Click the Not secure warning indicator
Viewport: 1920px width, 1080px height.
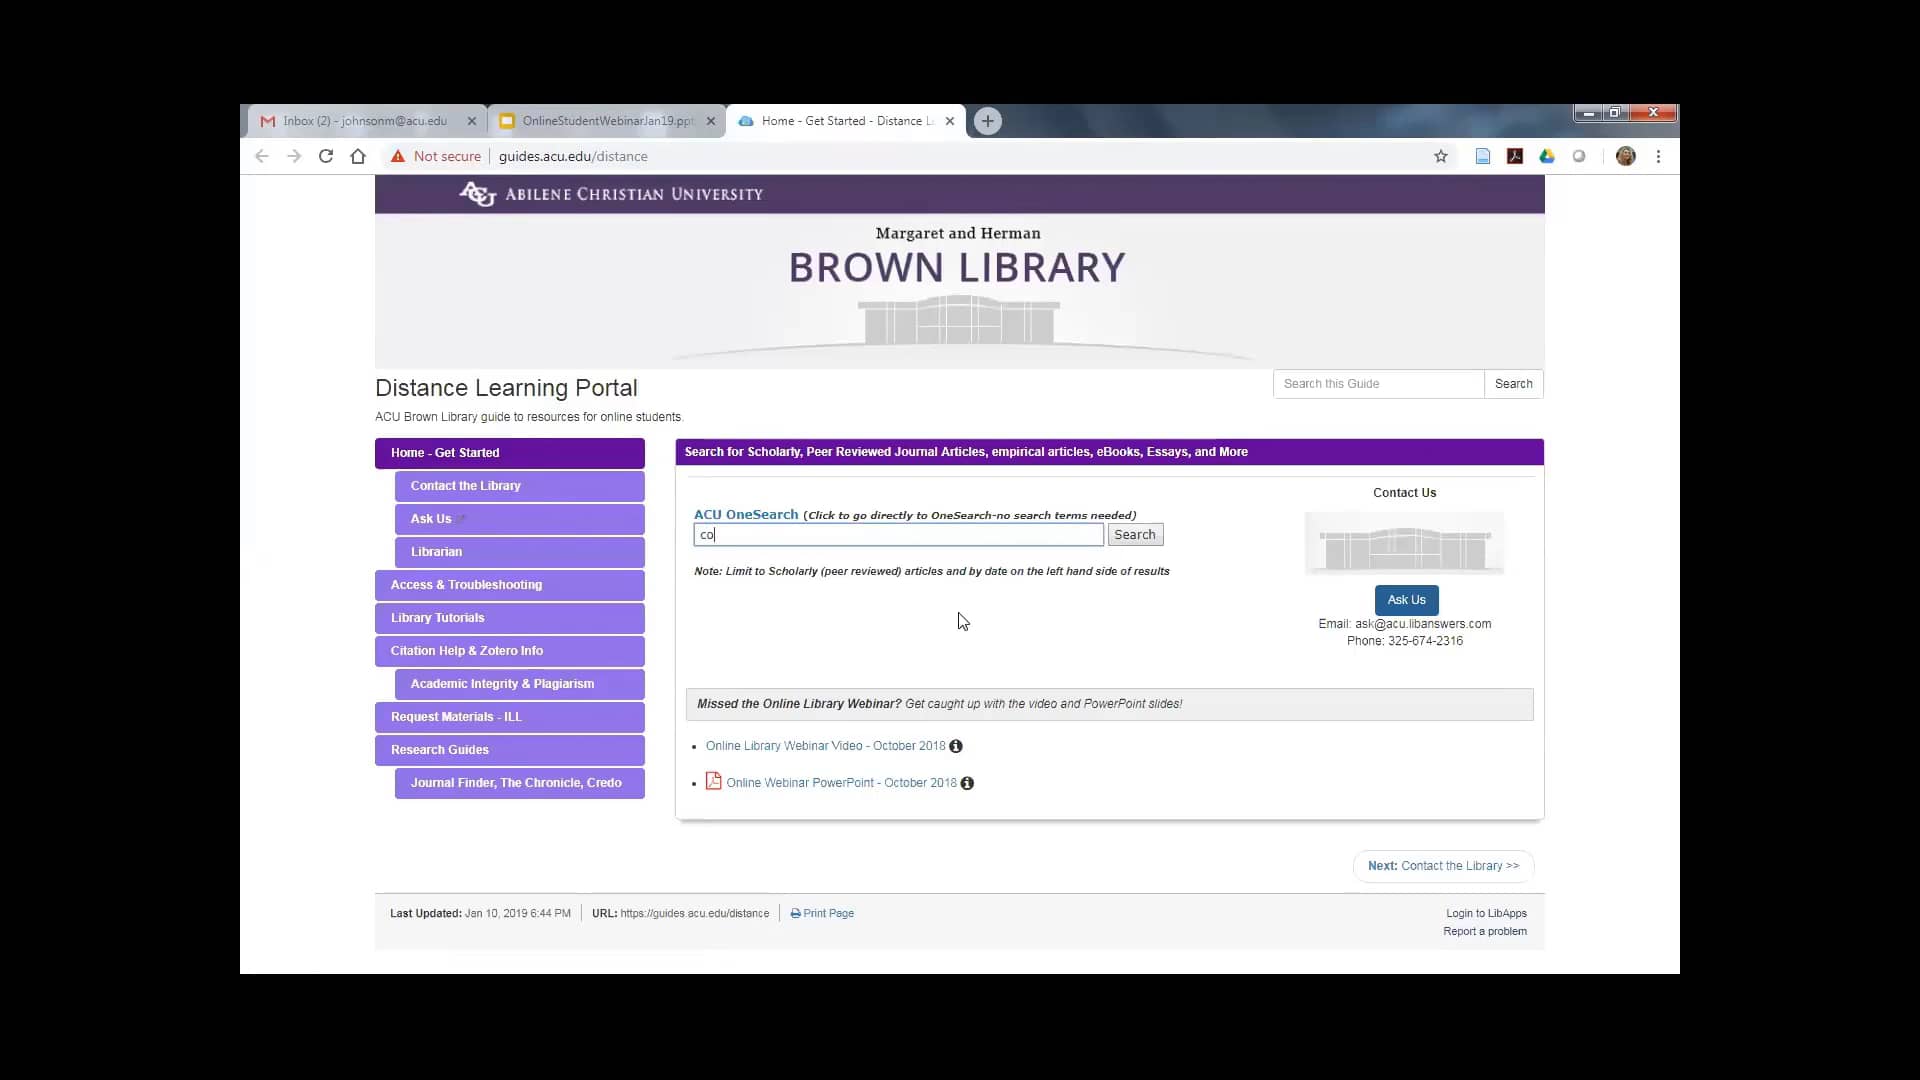click(437, 156)
